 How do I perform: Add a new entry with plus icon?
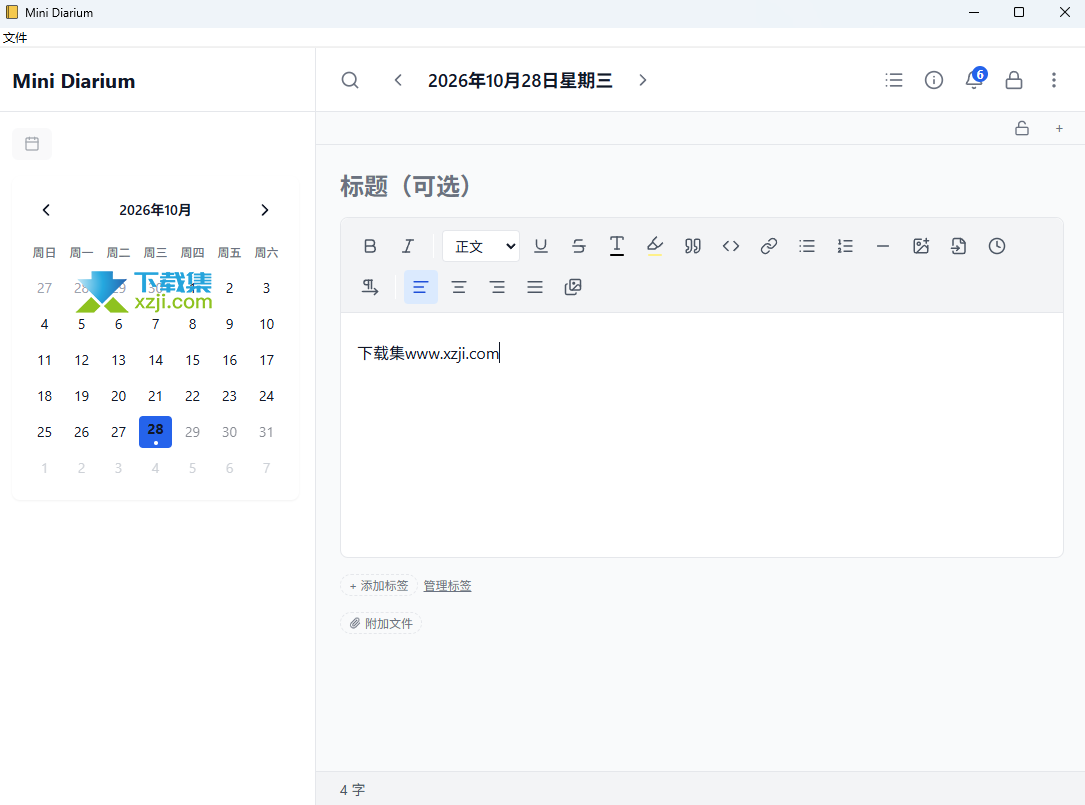coord(1059,128)
